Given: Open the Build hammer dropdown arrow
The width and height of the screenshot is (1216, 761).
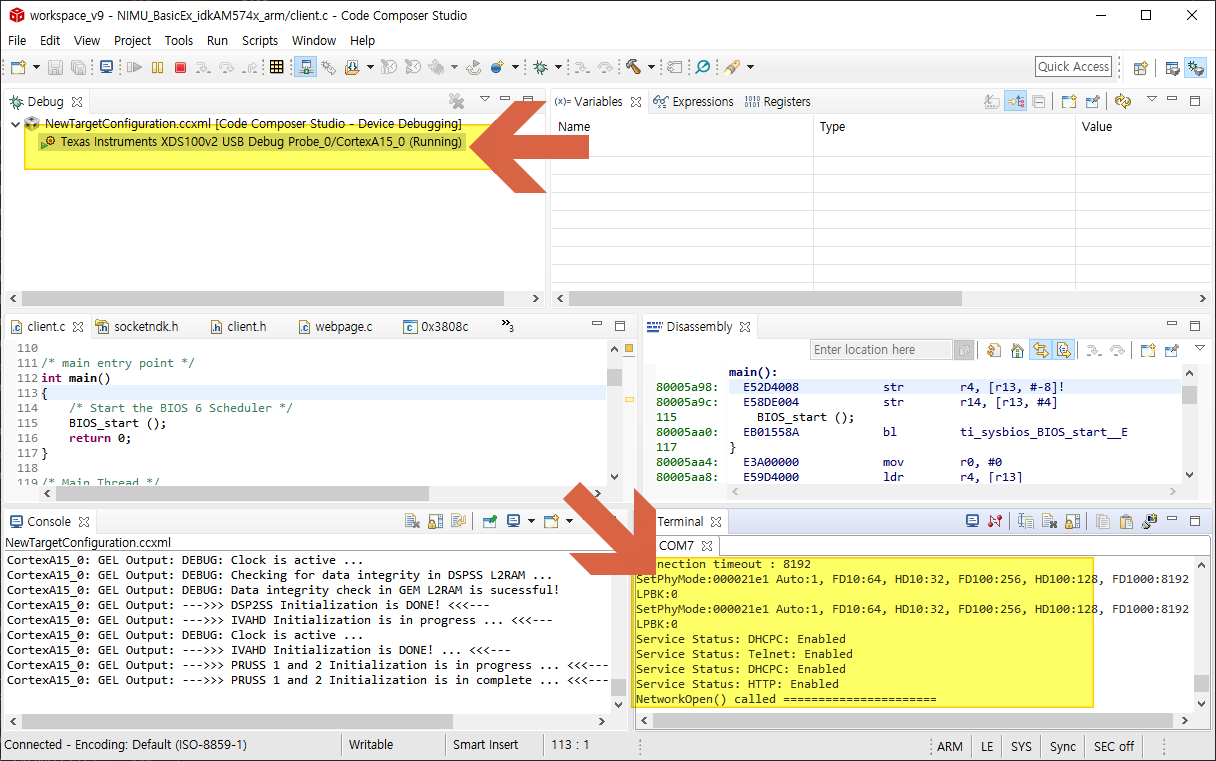Looking at the screenshot, I should (x=651, y=67).
